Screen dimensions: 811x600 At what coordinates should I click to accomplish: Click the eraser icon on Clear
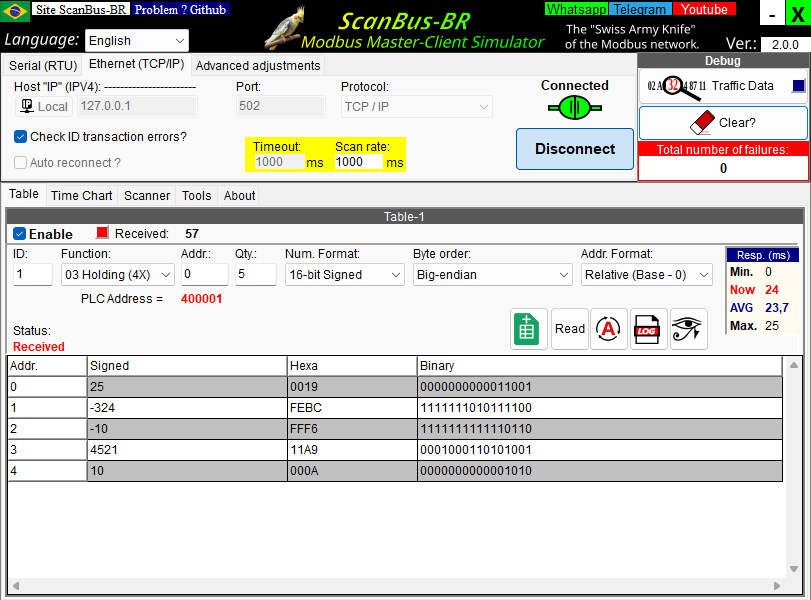click(702, 123)
